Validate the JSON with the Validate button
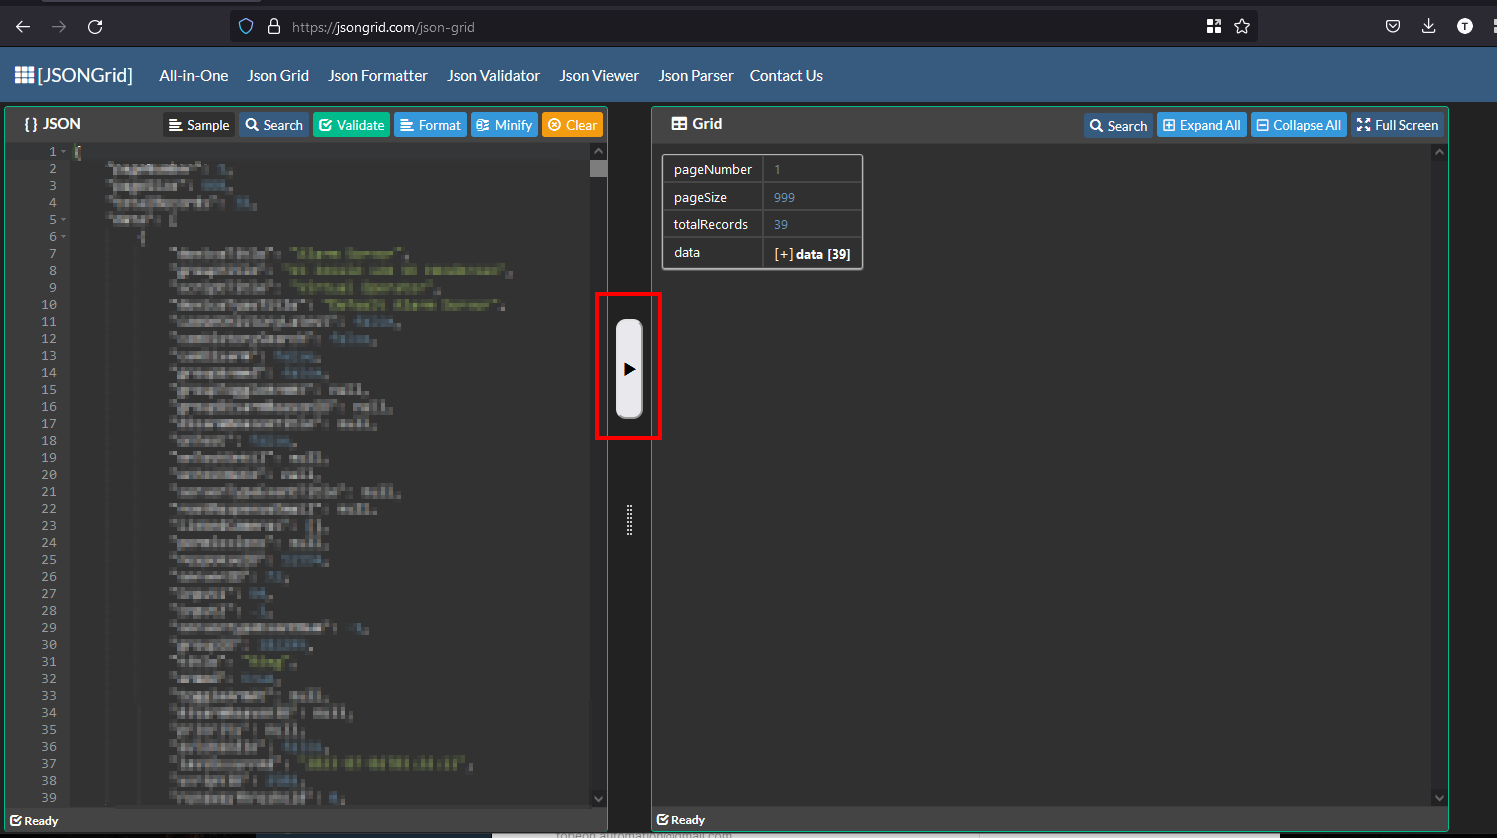Screen dimensions: 1497x838 tap(351, 124)
